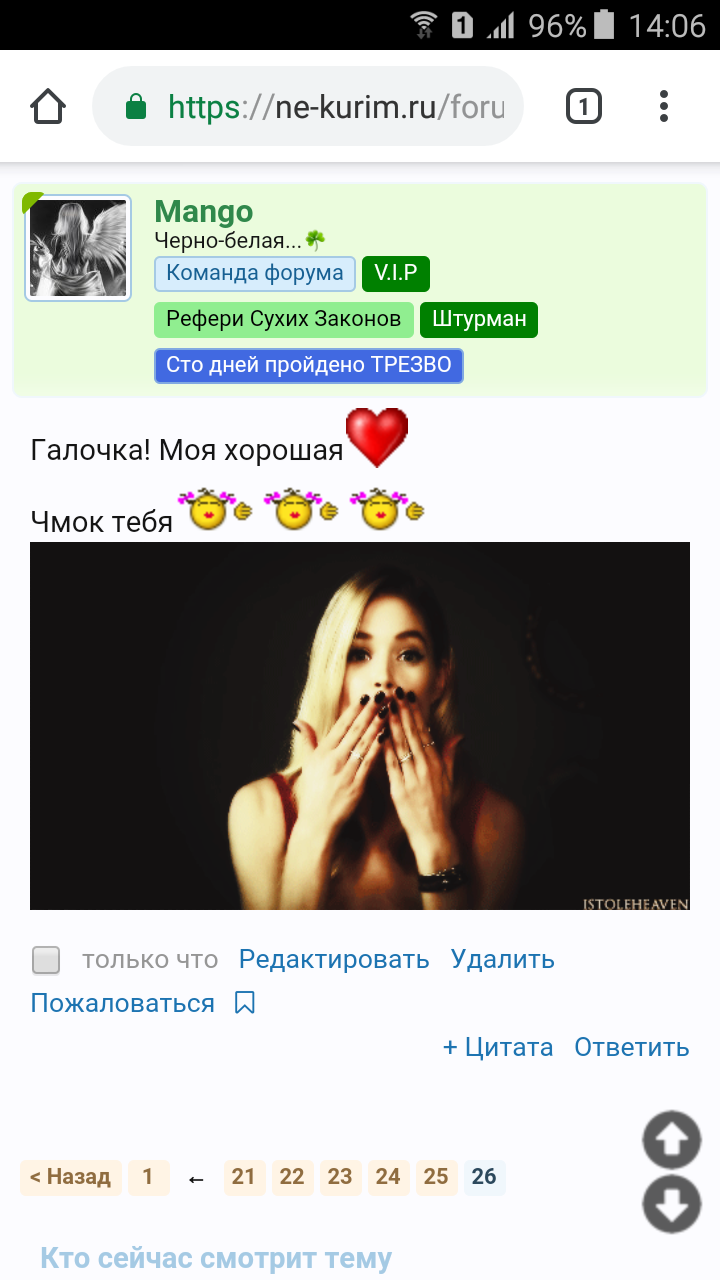Tap + Цитата to quote the post
This screenshot has height=1280, width=720.
click(498, 1047)
